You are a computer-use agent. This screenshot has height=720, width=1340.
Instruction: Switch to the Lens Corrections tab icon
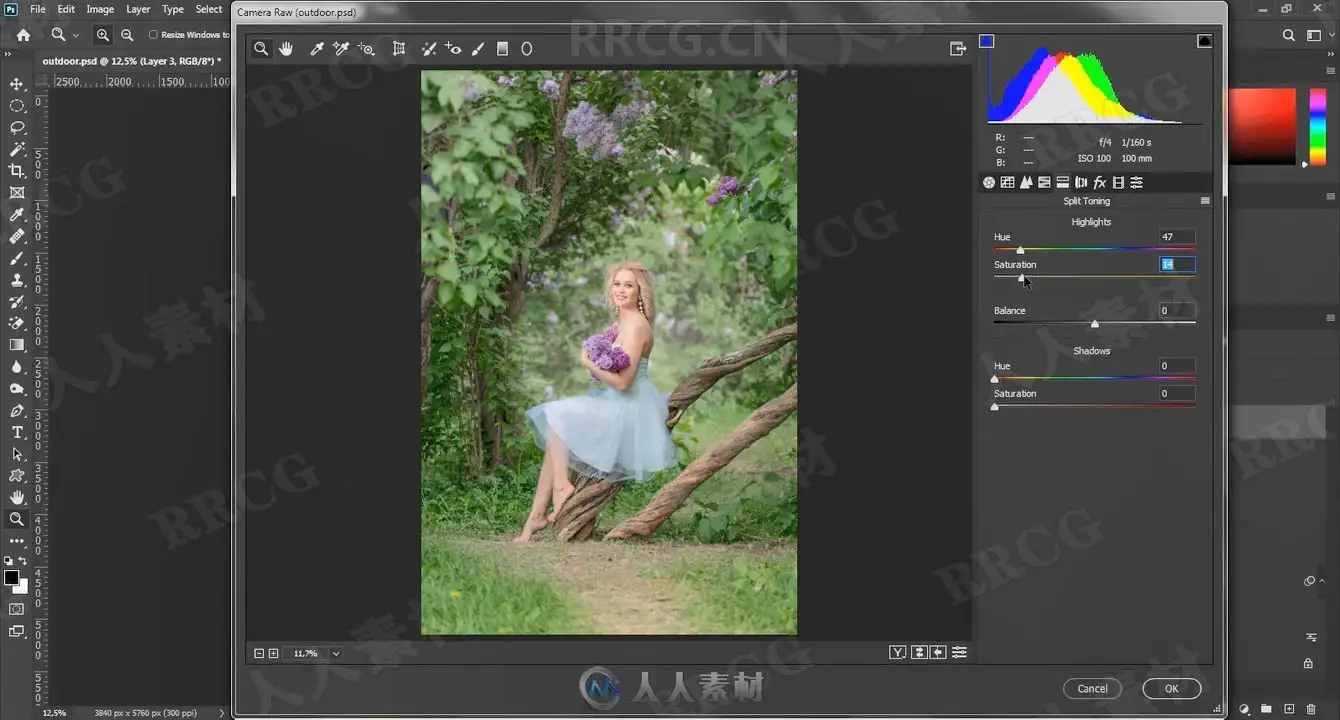coord(1081,182)
